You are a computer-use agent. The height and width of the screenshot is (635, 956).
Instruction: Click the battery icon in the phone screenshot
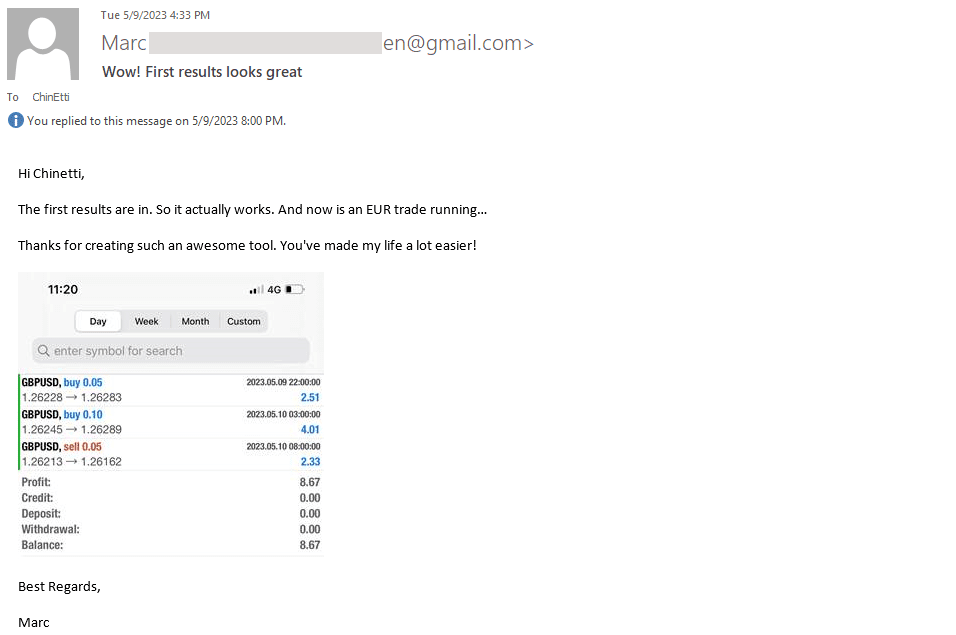(x=294, y=290)
